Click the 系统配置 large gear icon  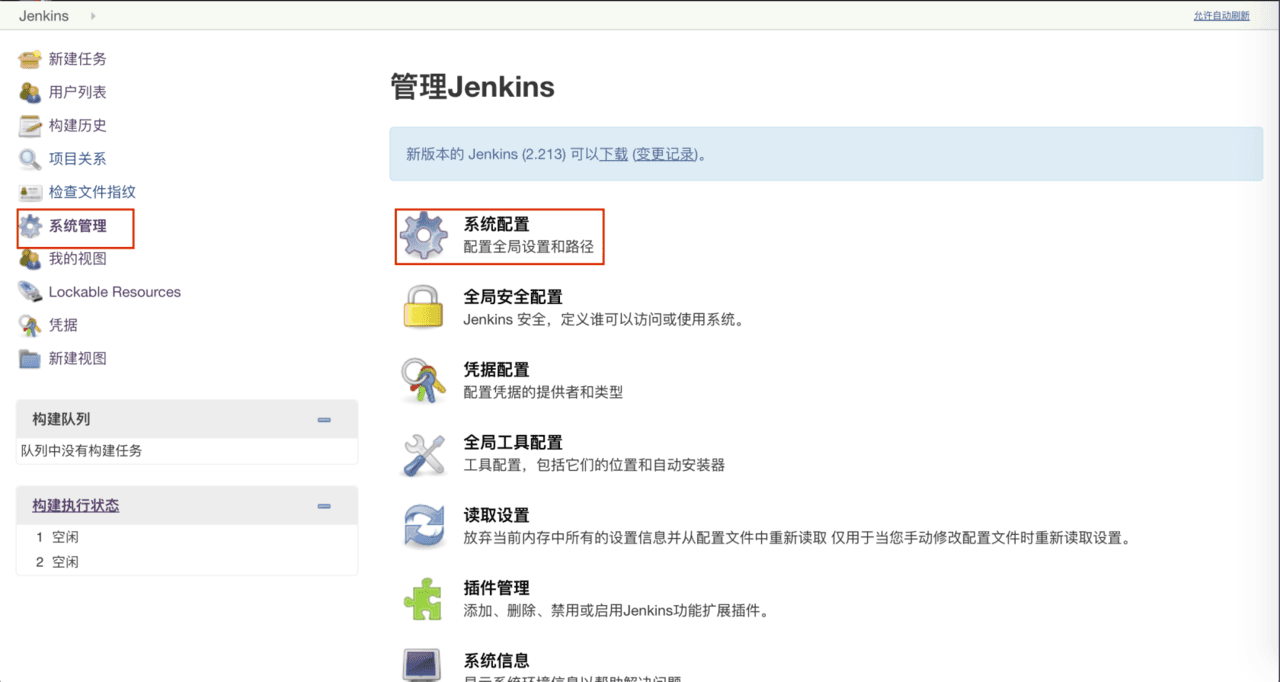pyautogui.click(x=424, y=236)
